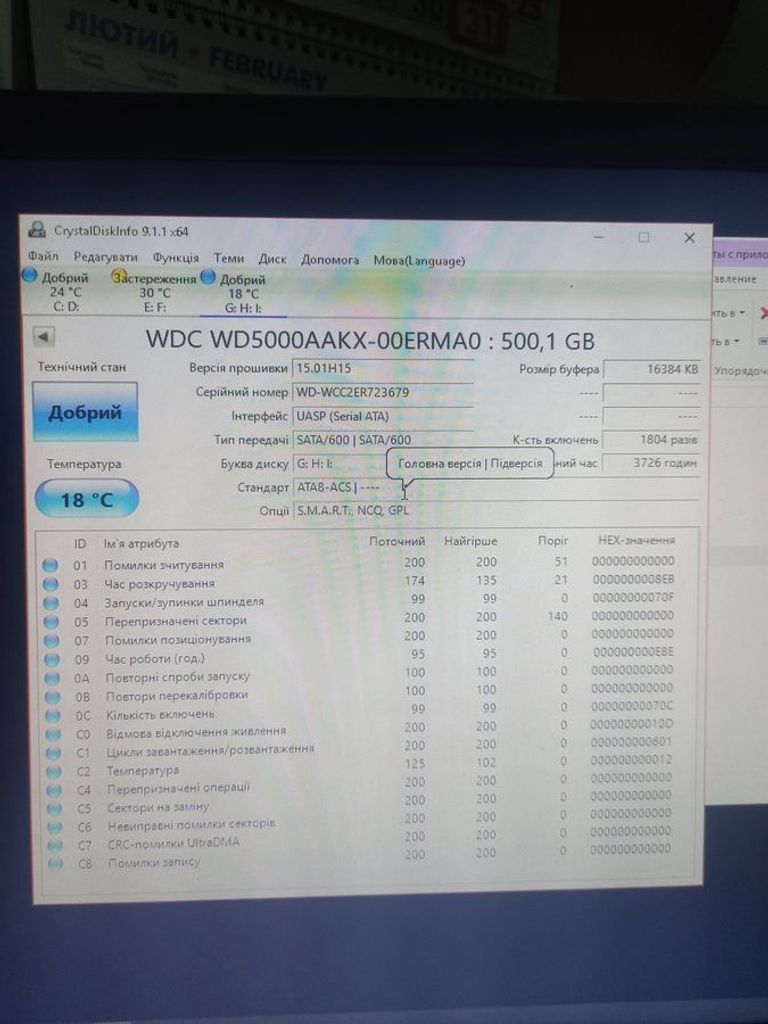Click firmware version field 15.01H15
This screenshot has height=1024, width=768.
click(x=383, y=368)
